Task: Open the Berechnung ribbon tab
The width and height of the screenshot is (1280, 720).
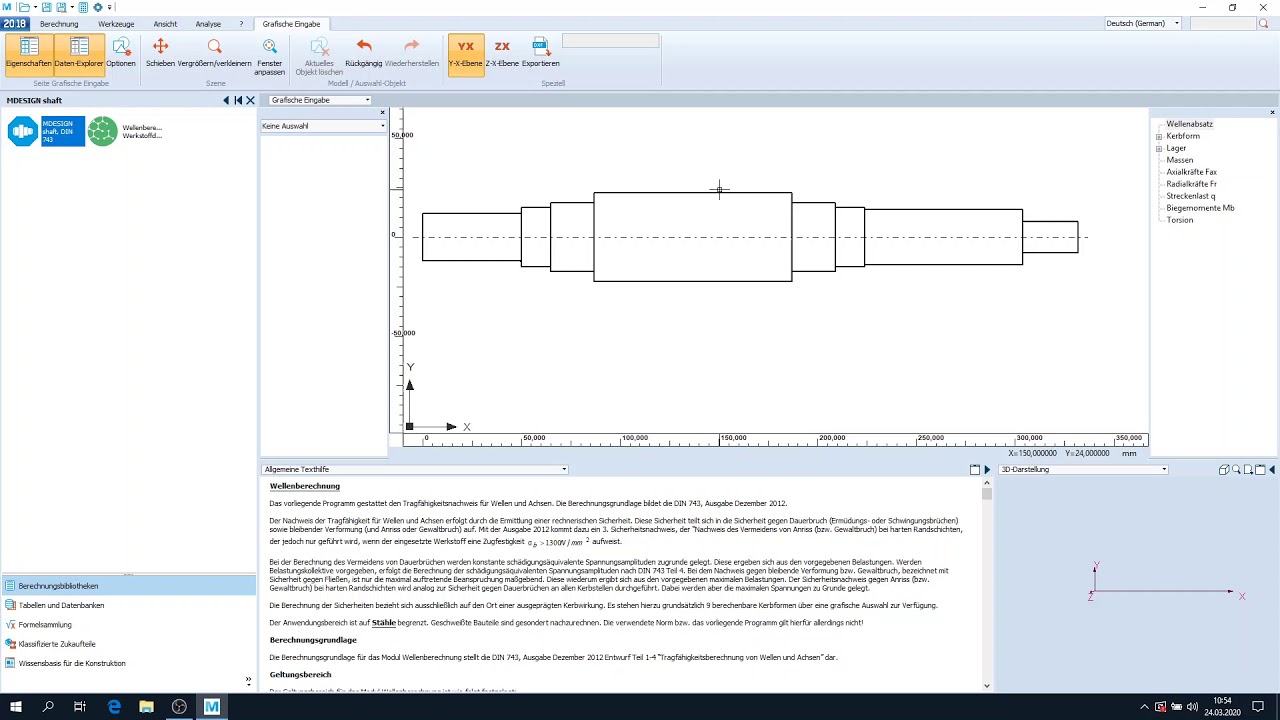Action: [x=59, y=24]
